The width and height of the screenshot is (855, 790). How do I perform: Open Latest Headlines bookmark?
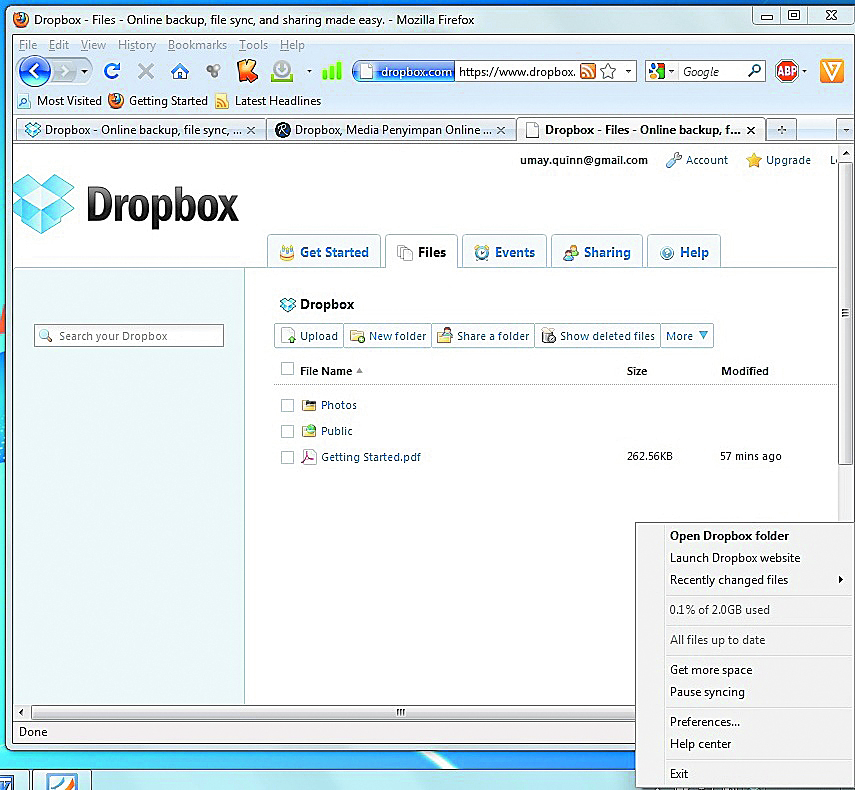[268, 101]
